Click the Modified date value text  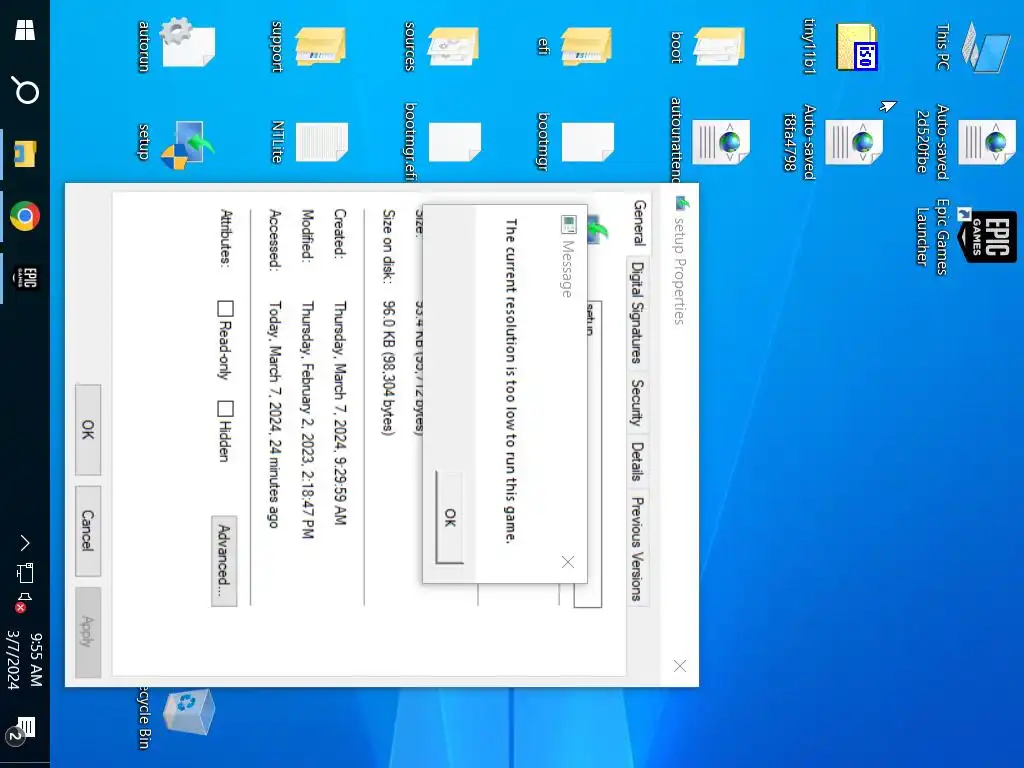[307, 419]
